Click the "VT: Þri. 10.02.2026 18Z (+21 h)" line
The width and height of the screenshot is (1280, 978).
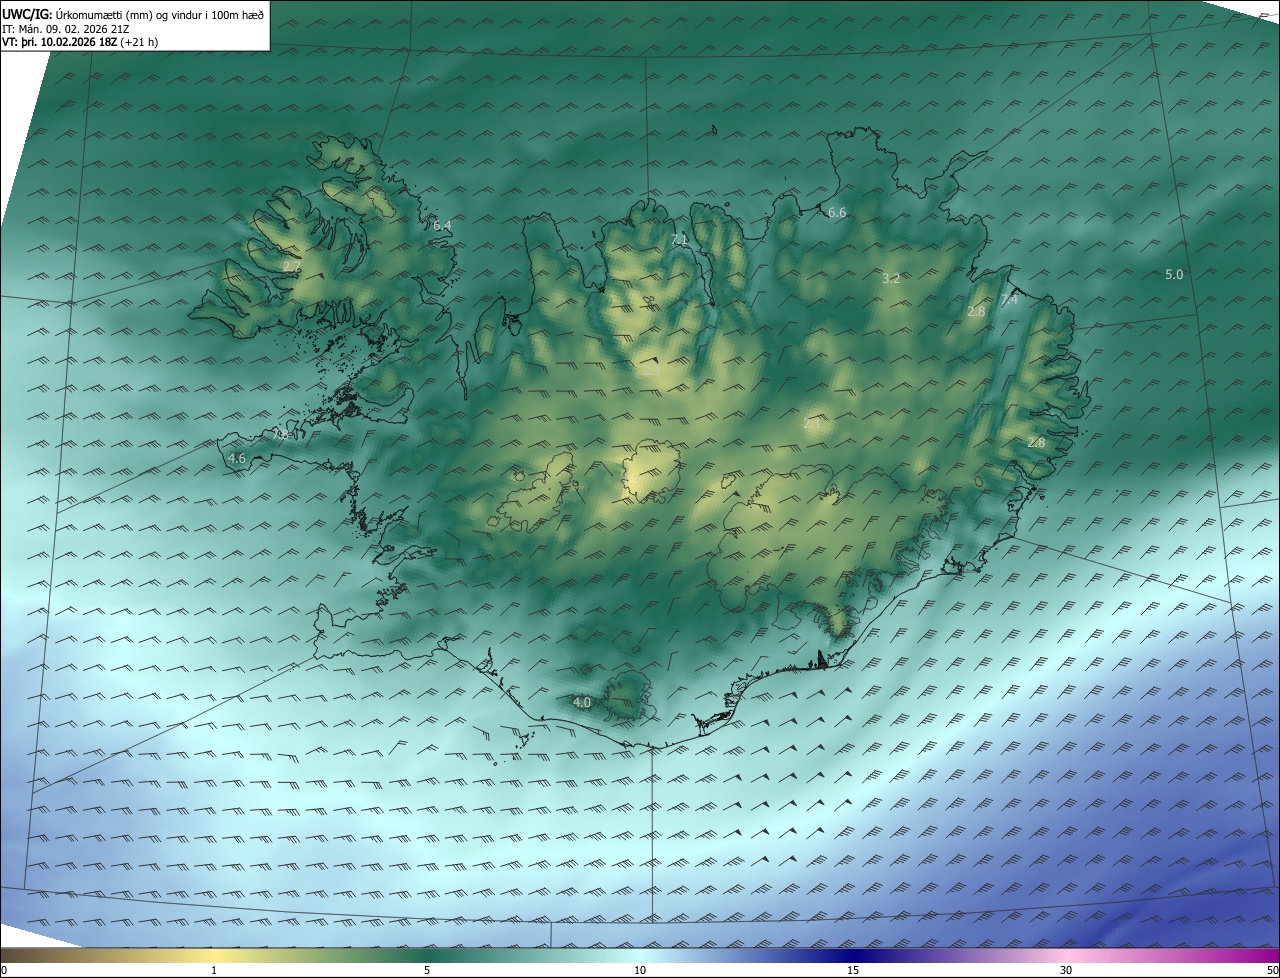click(x=80, y=42)
